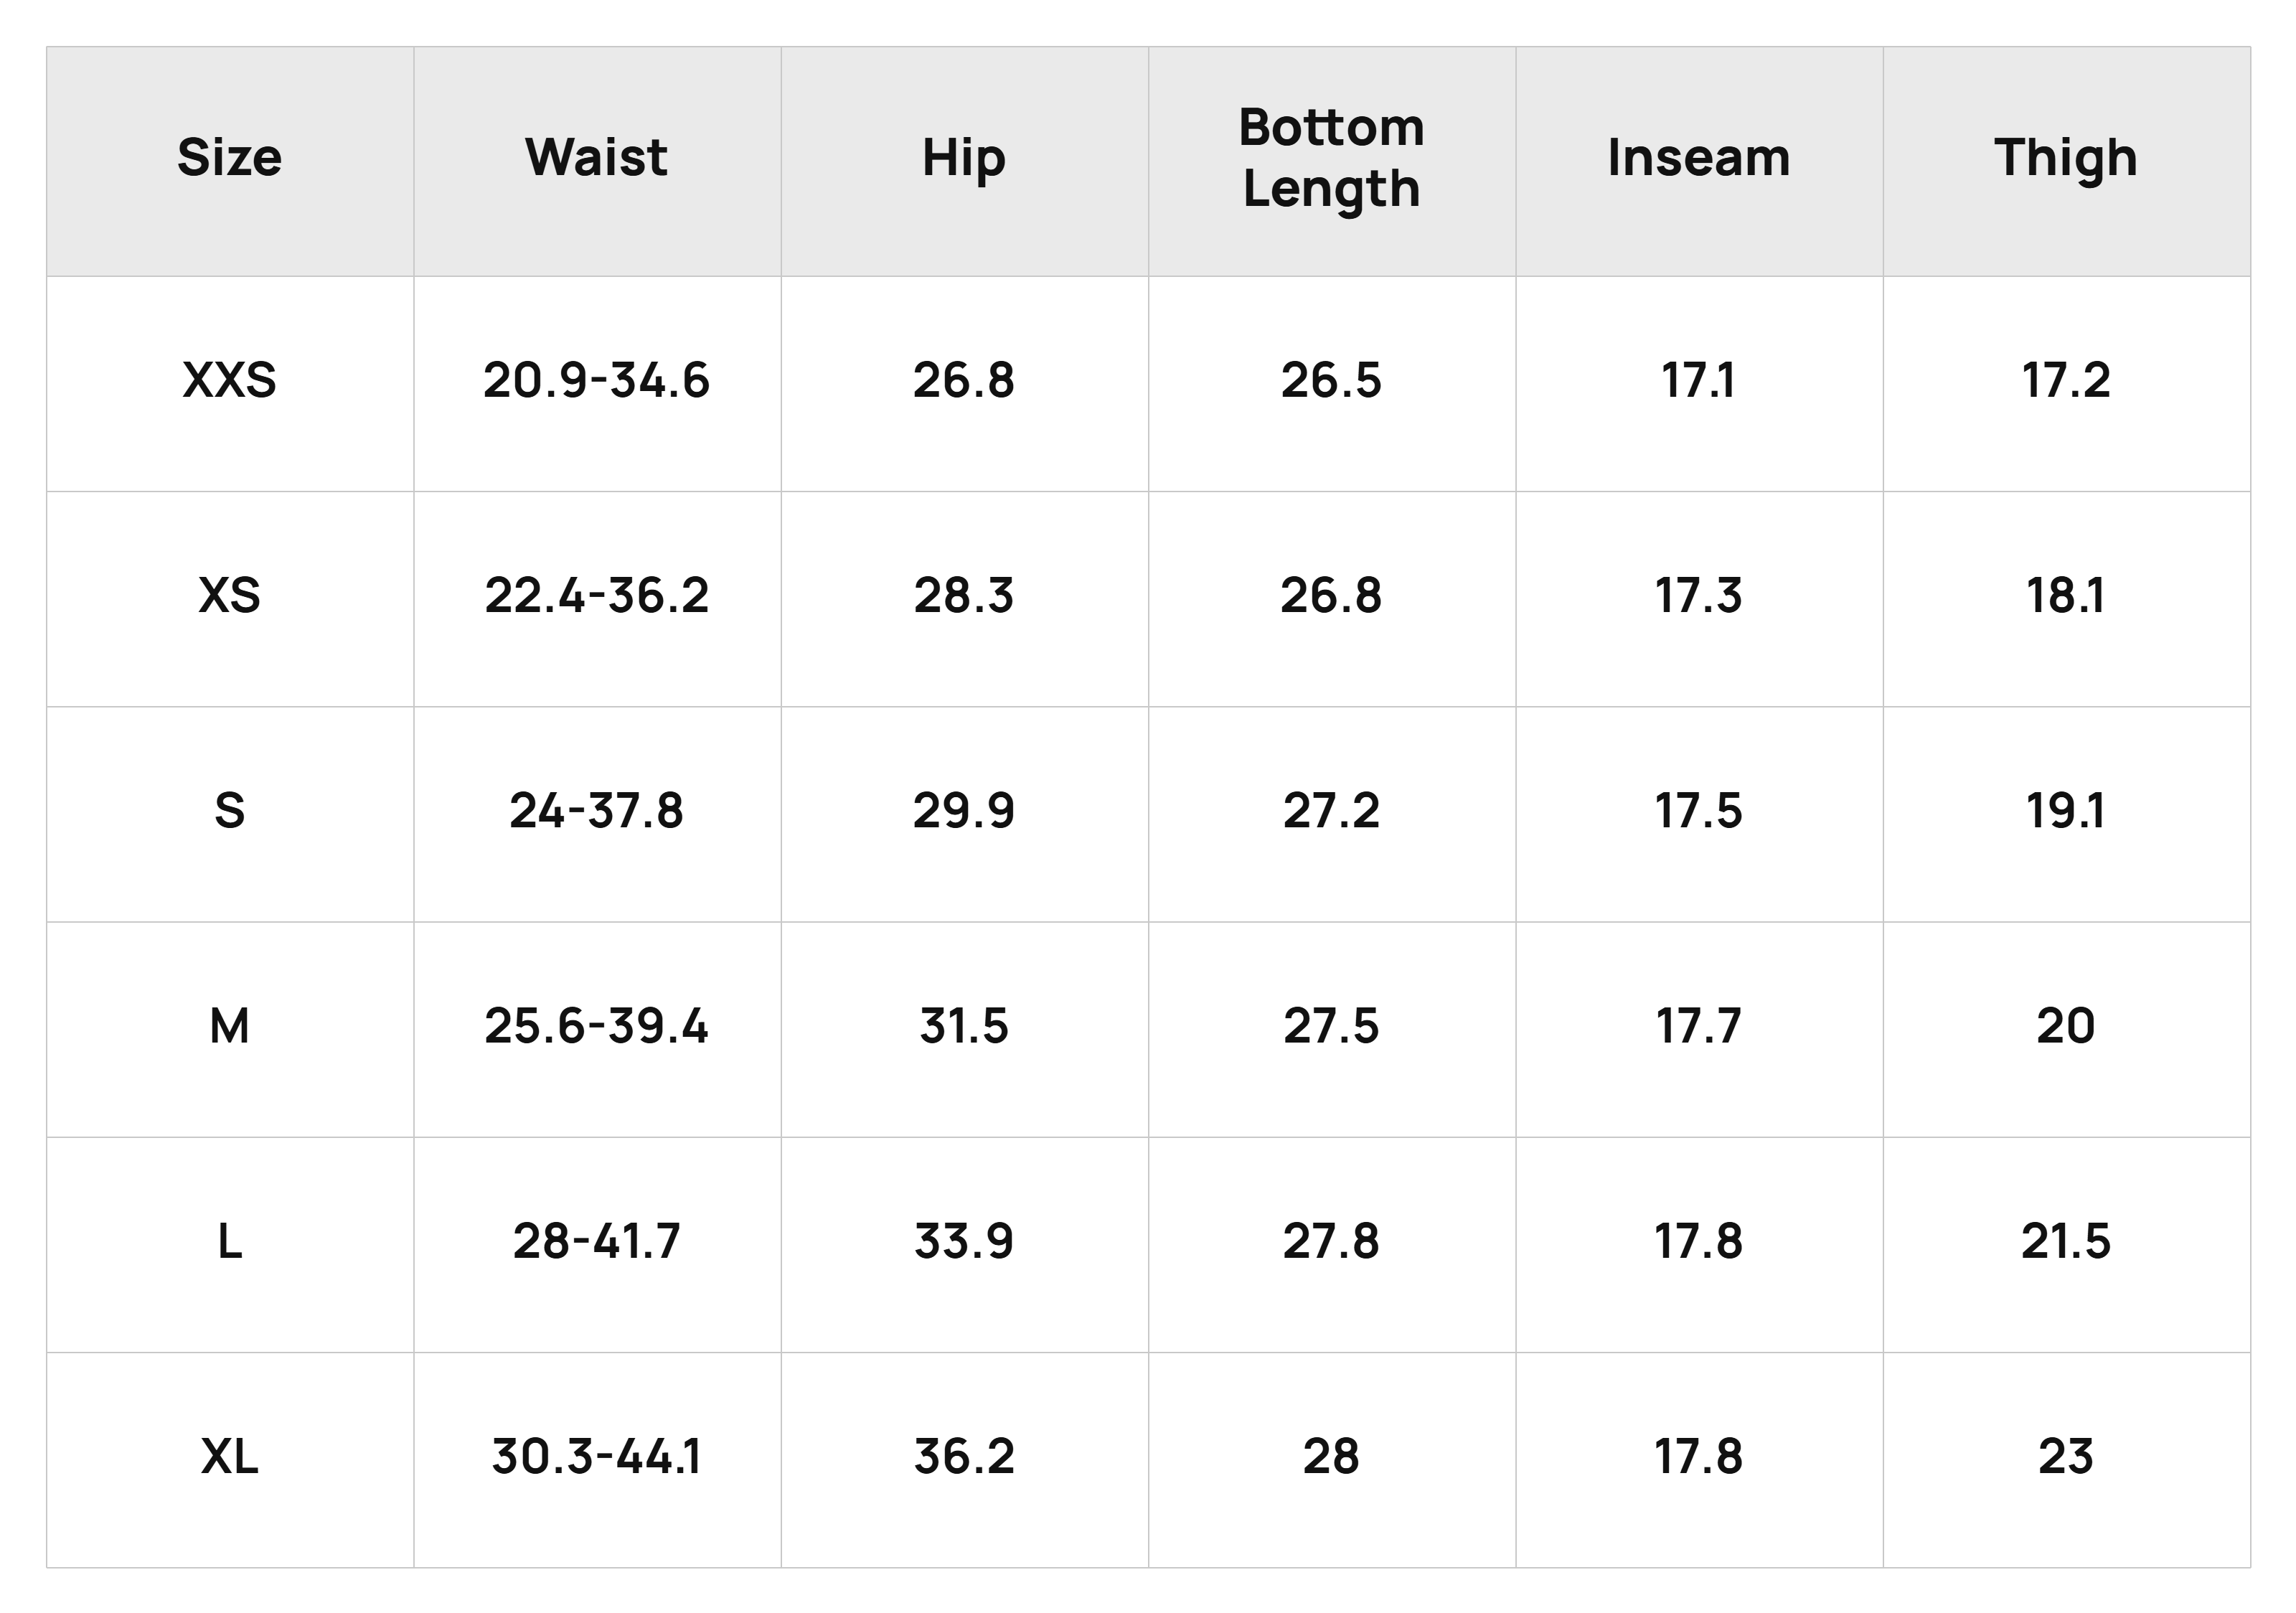The image size is (2296, 1613).
Task: Select the S size row label
Action: 229,811
